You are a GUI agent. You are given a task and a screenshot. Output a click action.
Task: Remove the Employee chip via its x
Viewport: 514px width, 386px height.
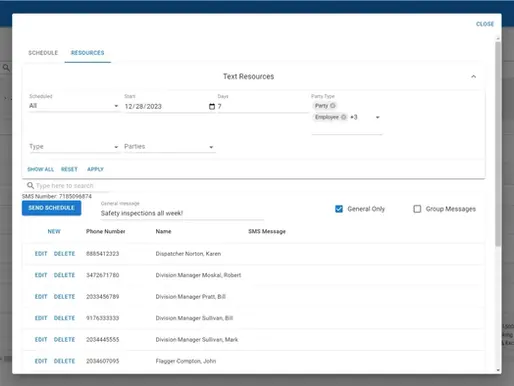(x=343, y=117)
